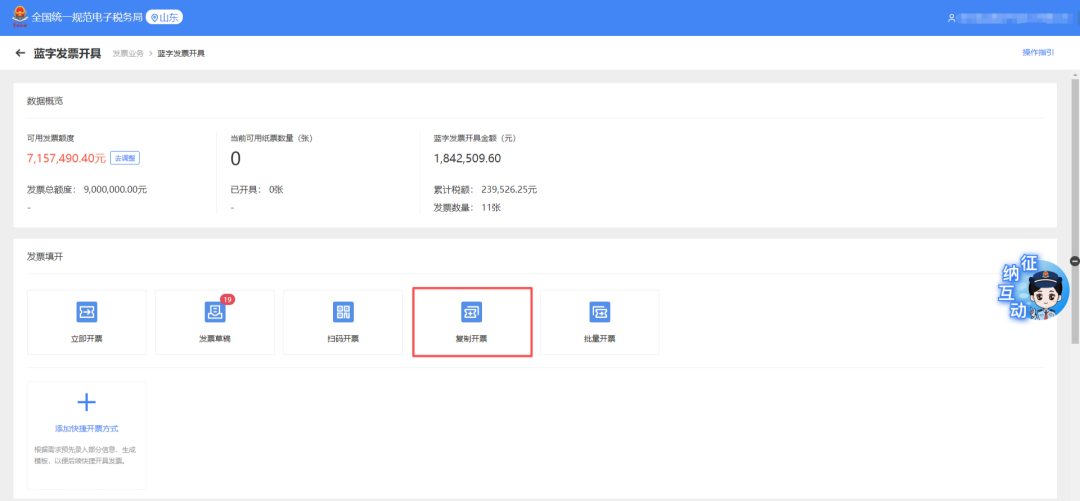Click the 当前可用纸票数量 label
The image size is (1080, 501).
pyautogui.click(x=271, y=139)
